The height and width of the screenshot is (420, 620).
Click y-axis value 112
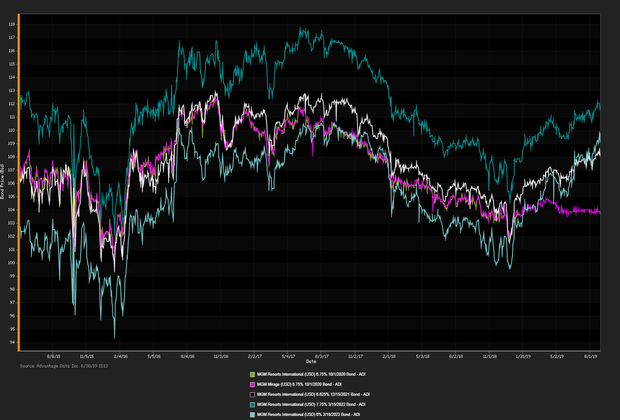tap(11, 104)
